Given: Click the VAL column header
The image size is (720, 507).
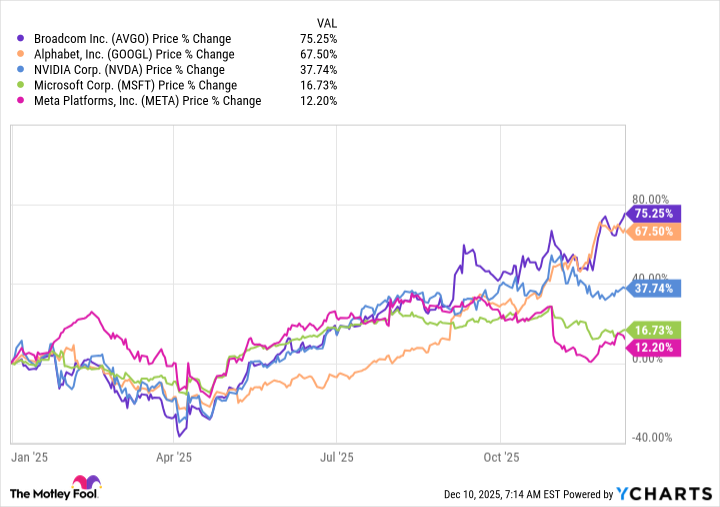Looking at the screenshot, I should (x=324, y=22).
